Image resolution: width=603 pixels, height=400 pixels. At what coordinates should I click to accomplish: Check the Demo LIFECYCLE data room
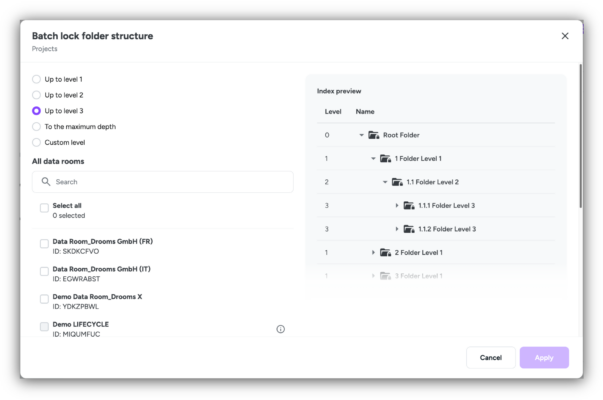click(x=44, y=327)
